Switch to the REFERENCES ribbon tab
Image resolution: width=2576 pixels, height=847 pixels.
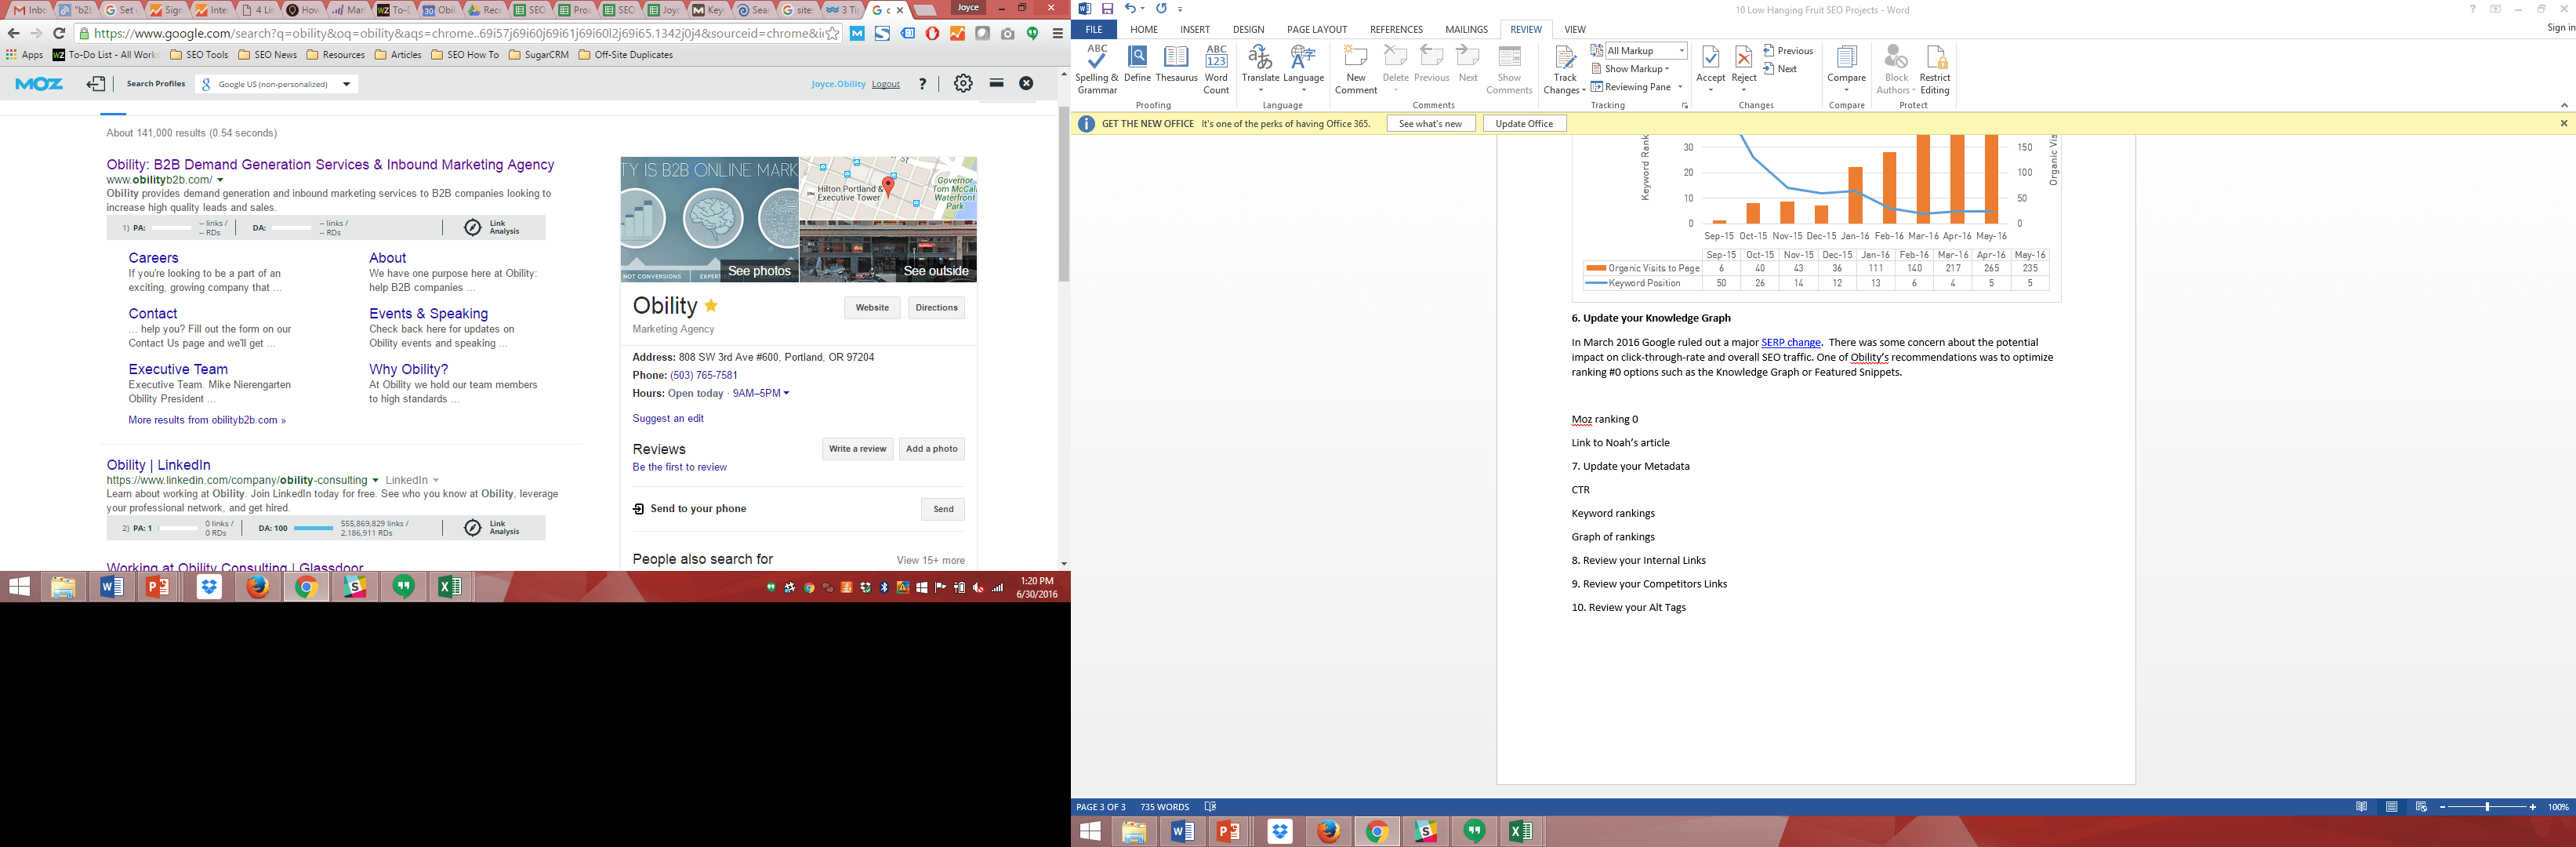point(1396,29)
